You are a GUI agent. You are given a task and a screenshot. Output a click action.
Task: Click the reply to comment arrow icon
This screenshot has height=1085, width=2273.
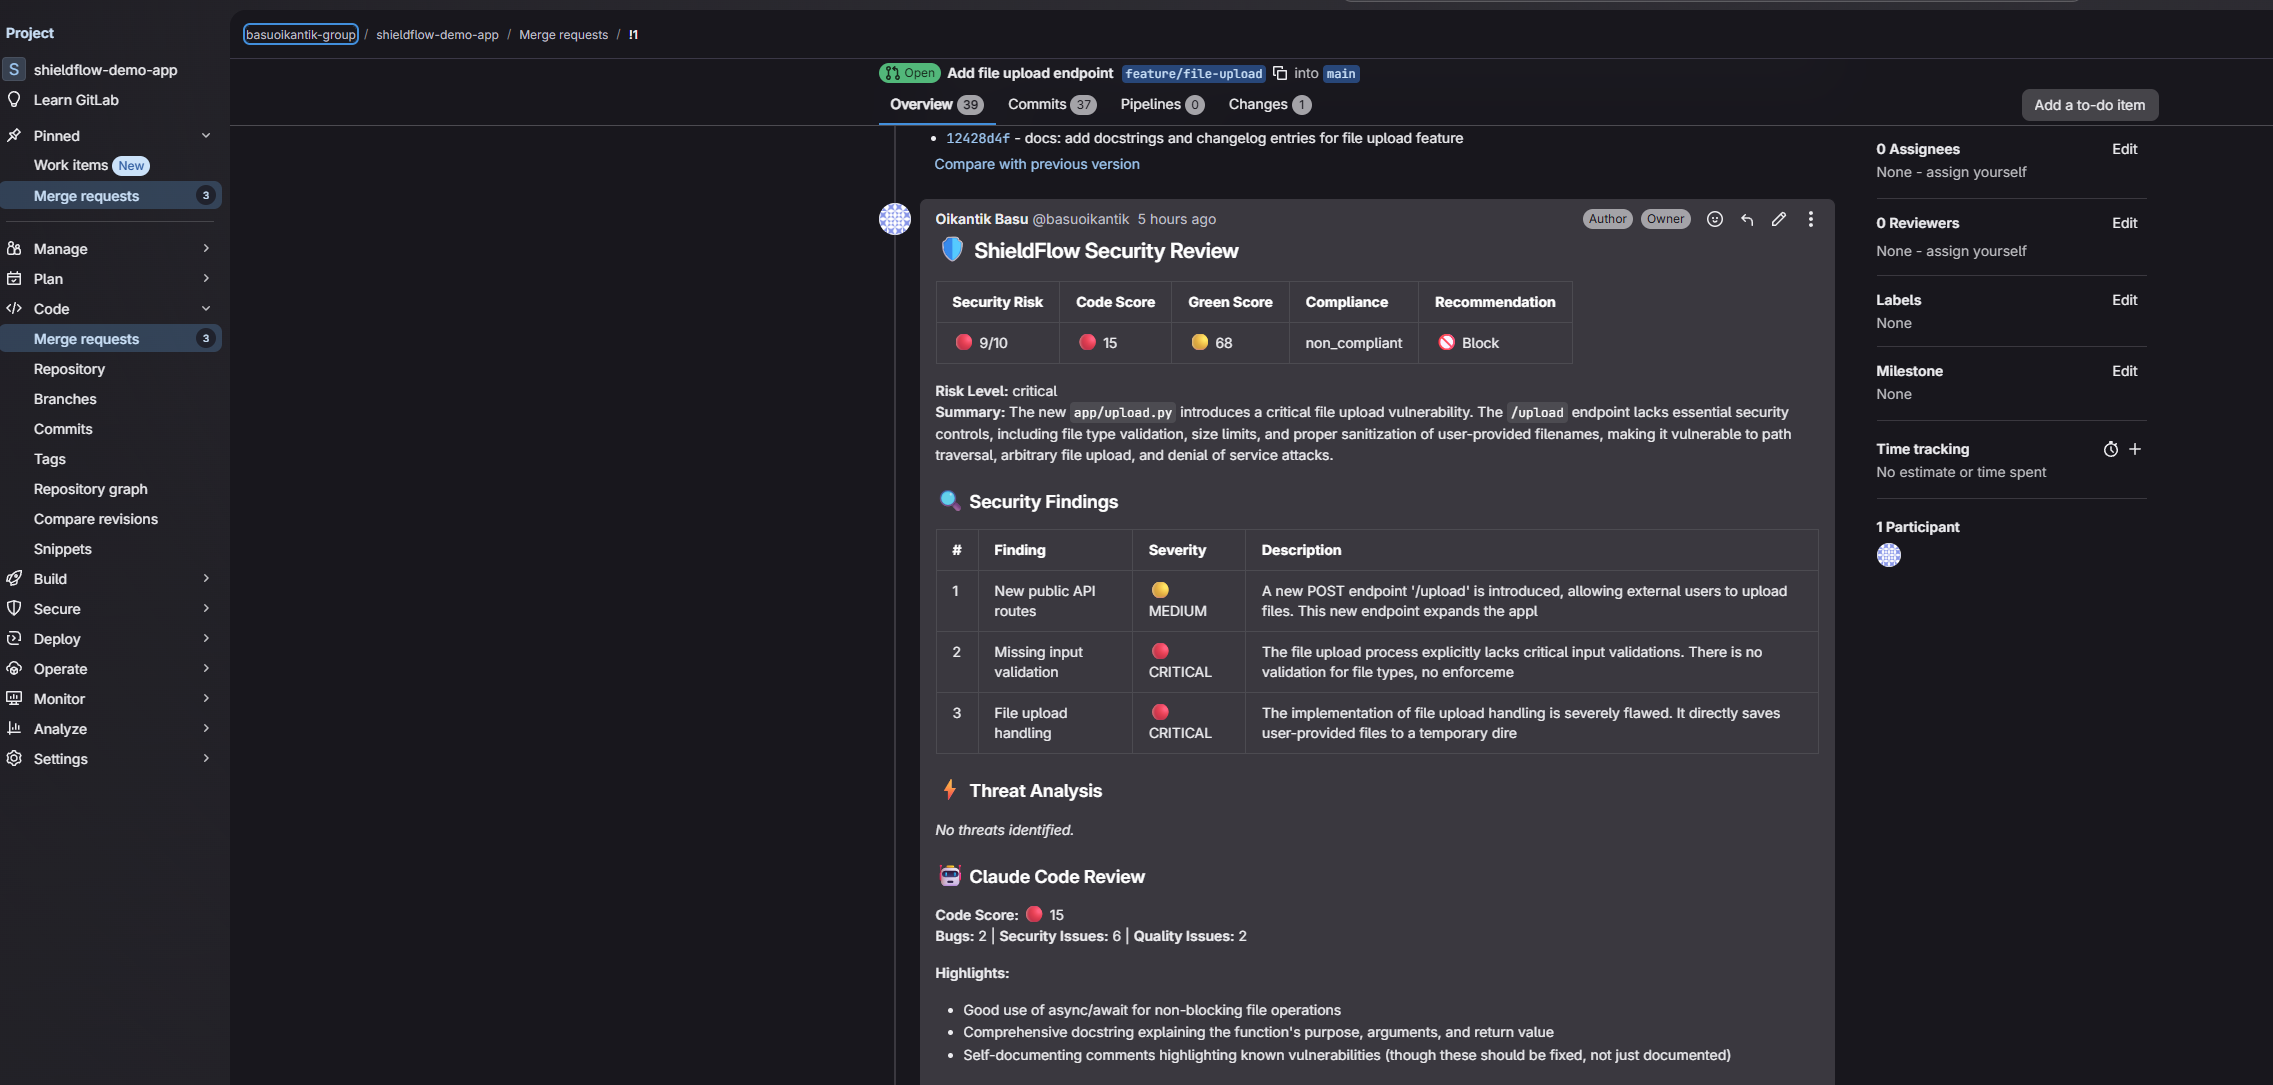click(x=1747, y=219)
